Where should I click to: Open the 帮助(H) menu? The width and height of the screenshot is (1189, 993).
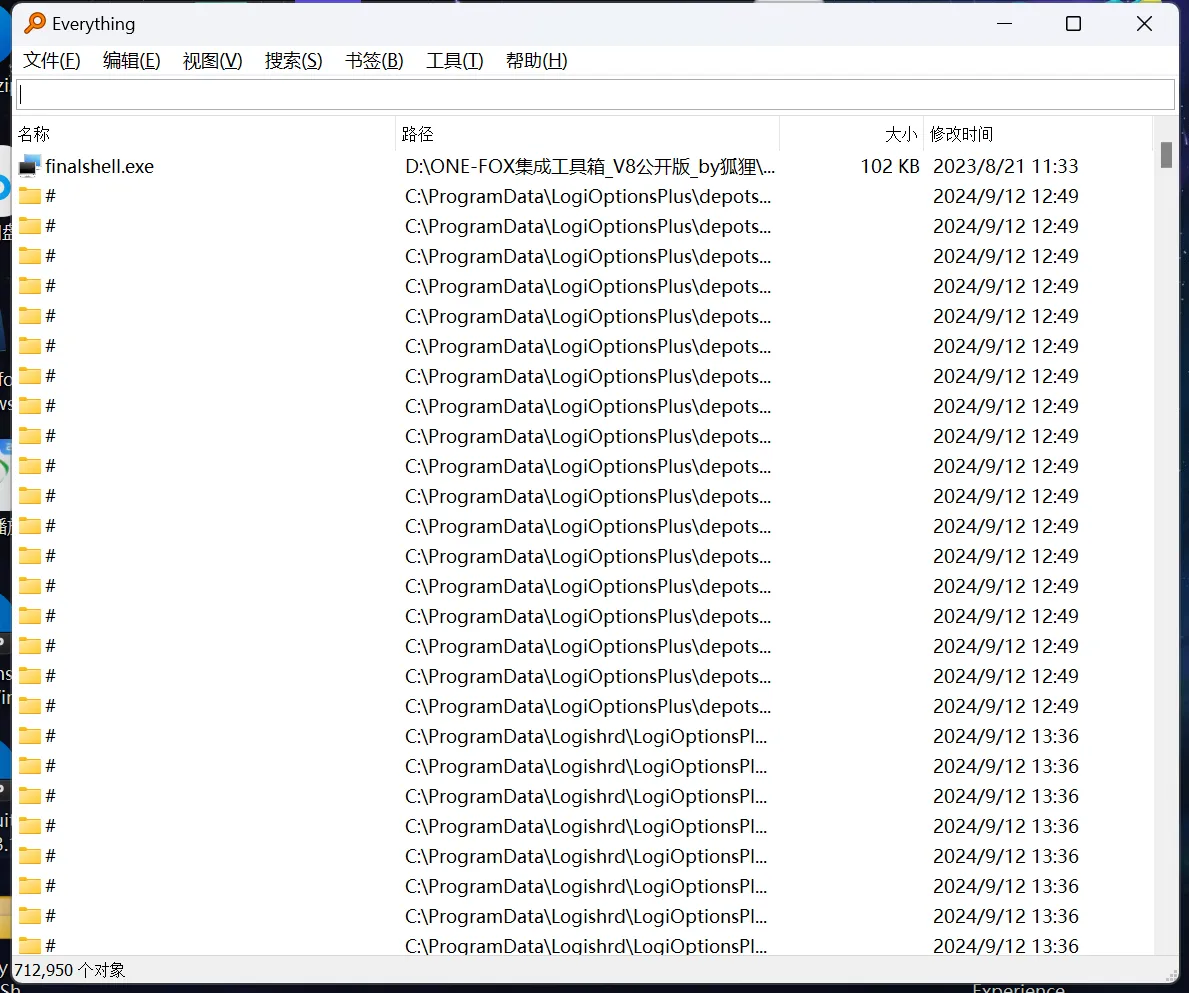click(x=536, y=61)
